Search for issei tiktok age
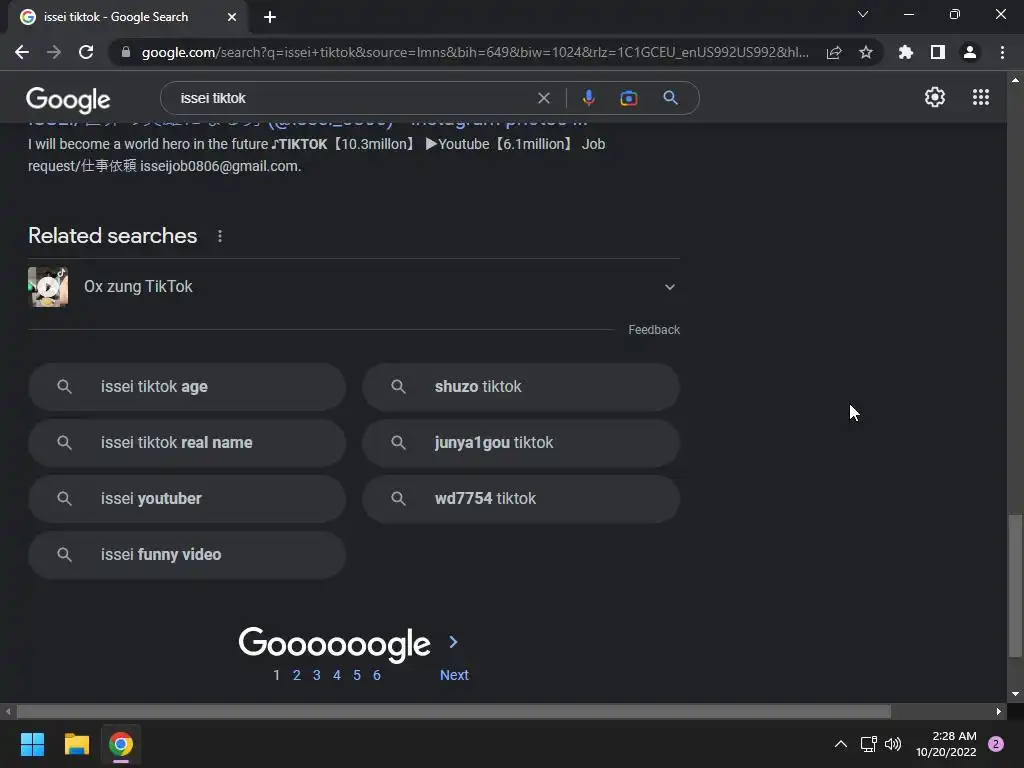1024x768 pixels. 187,387
